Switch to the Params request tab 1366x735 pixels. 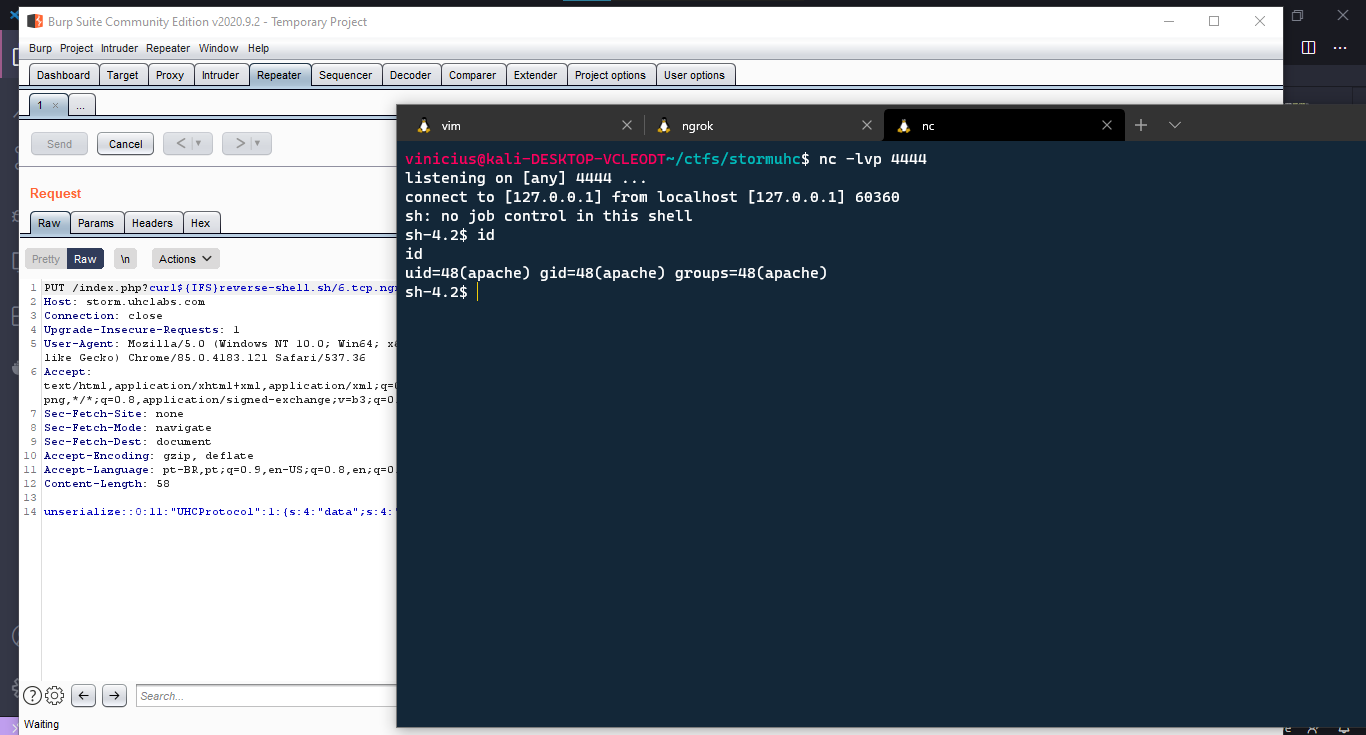(96, 223)
